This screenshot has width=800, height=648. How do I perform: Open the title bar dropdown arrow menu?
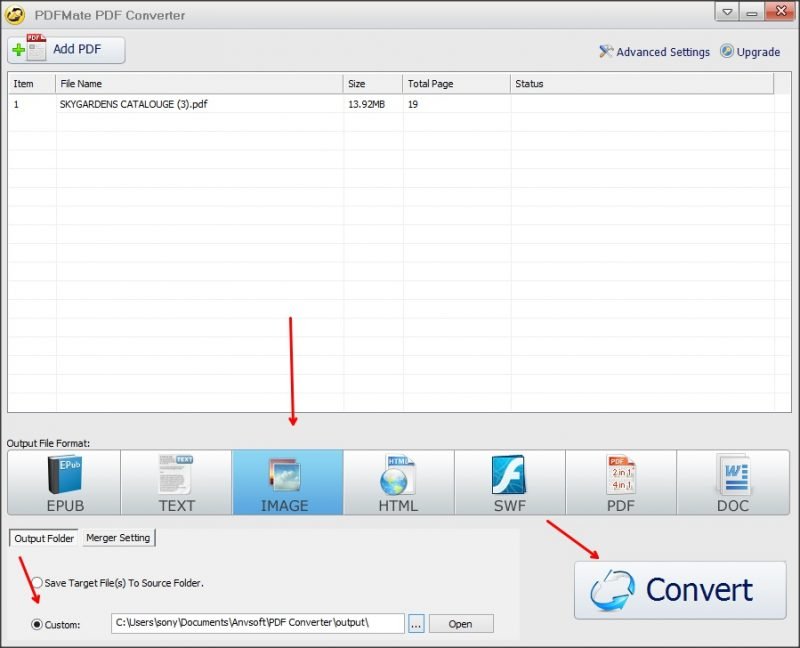[x=727, y=12]
